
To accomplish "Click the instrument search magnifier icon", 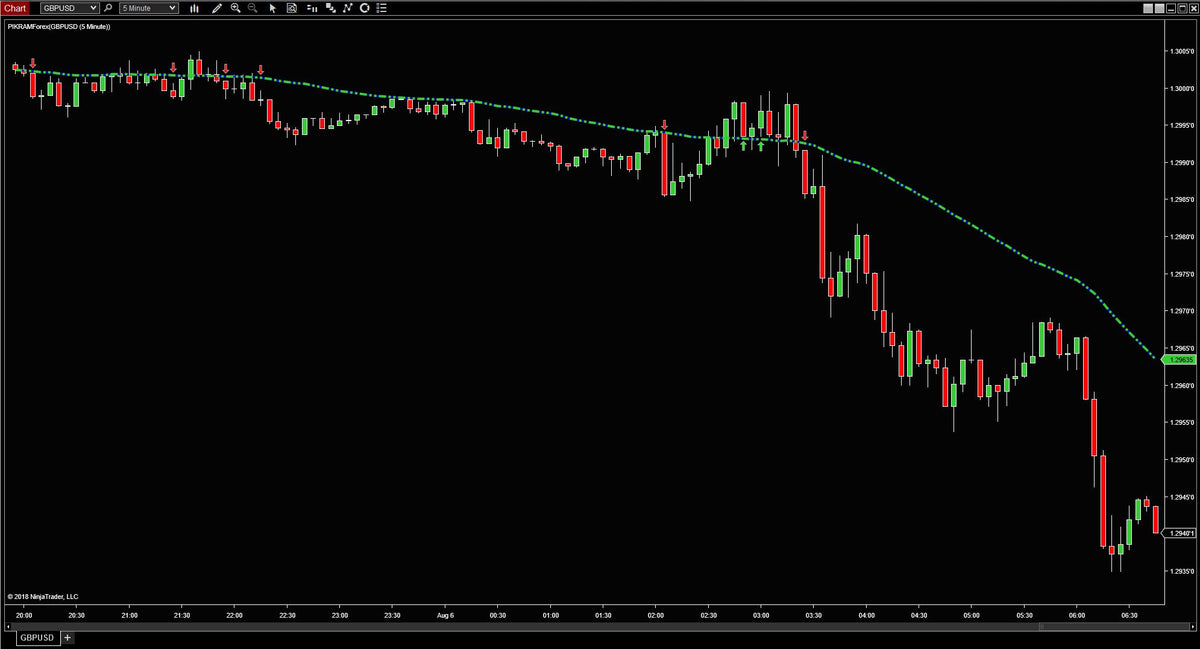I will pyautogui.click(x=108, y=7).
